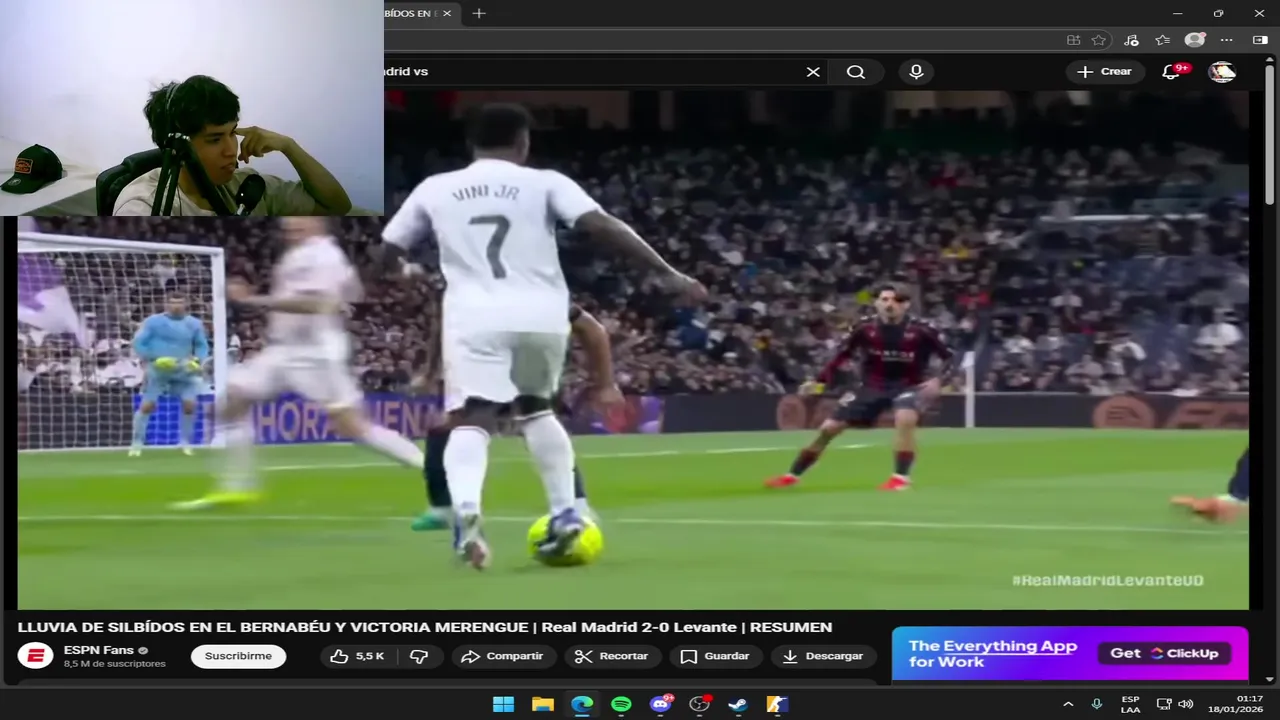Open a new browser tab

[x=479, y=13]
